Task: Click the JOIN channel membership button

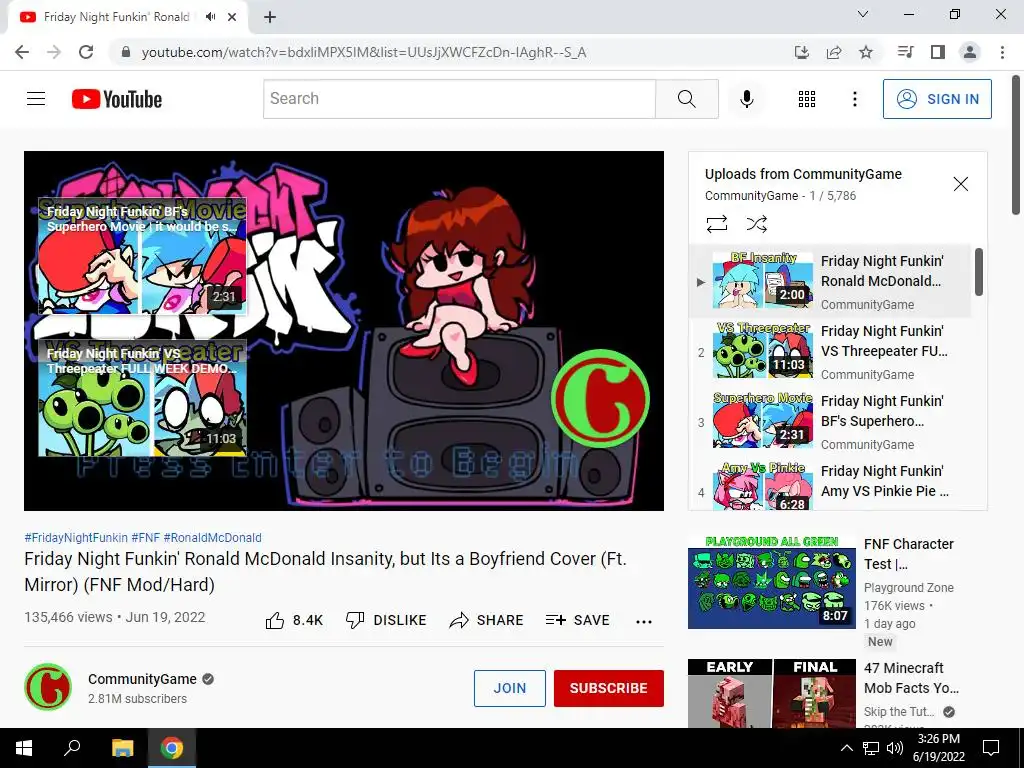Action: (509, 688)
